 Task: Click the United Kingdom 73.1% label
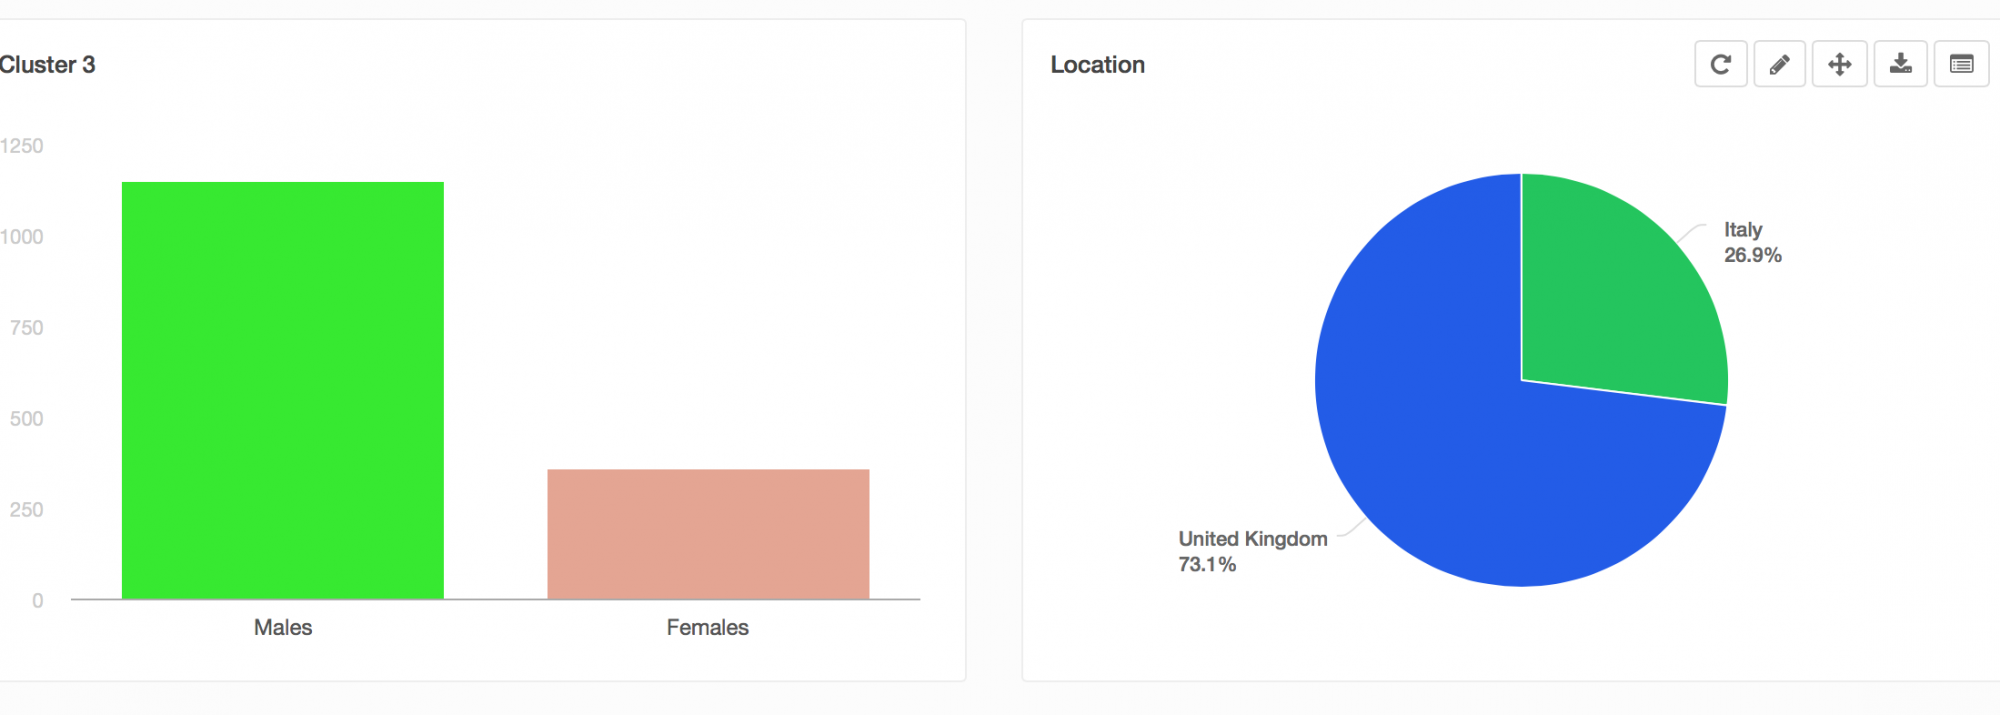pyautogui.click(x=1252, y=551)
